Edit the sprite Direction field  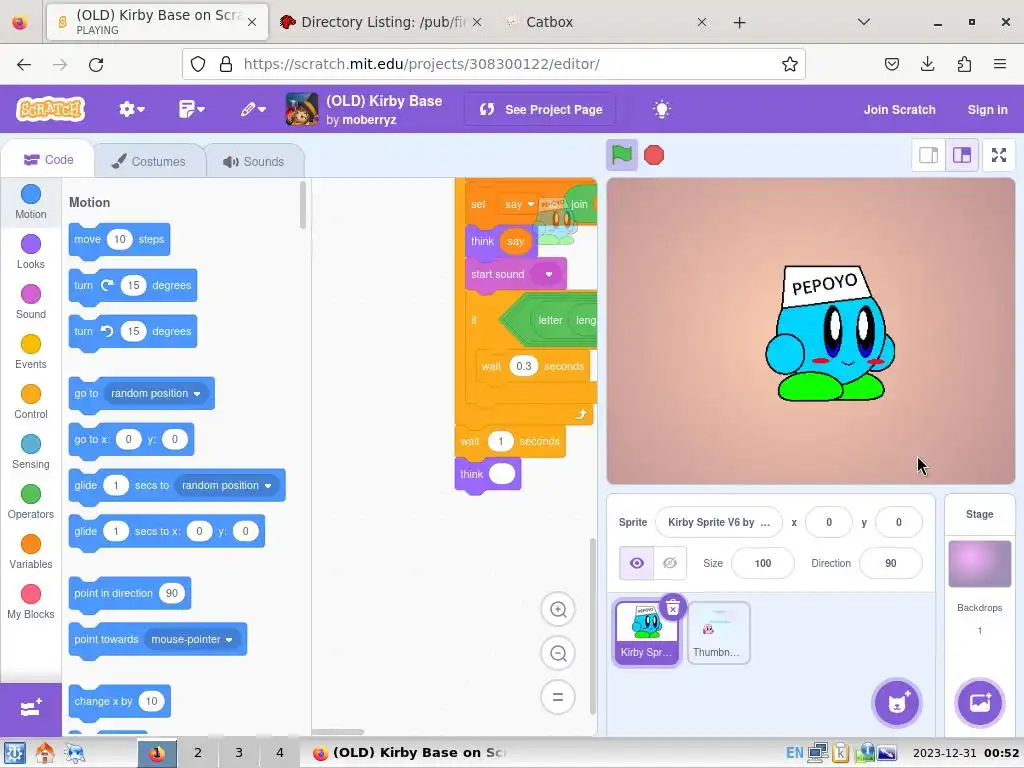[891, 563]
